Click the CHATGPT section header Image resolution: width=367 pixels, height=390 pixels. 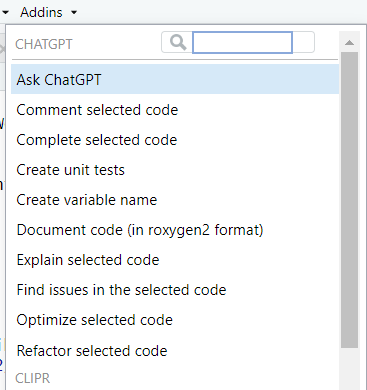pyautogui.click(x=44, y=44)
